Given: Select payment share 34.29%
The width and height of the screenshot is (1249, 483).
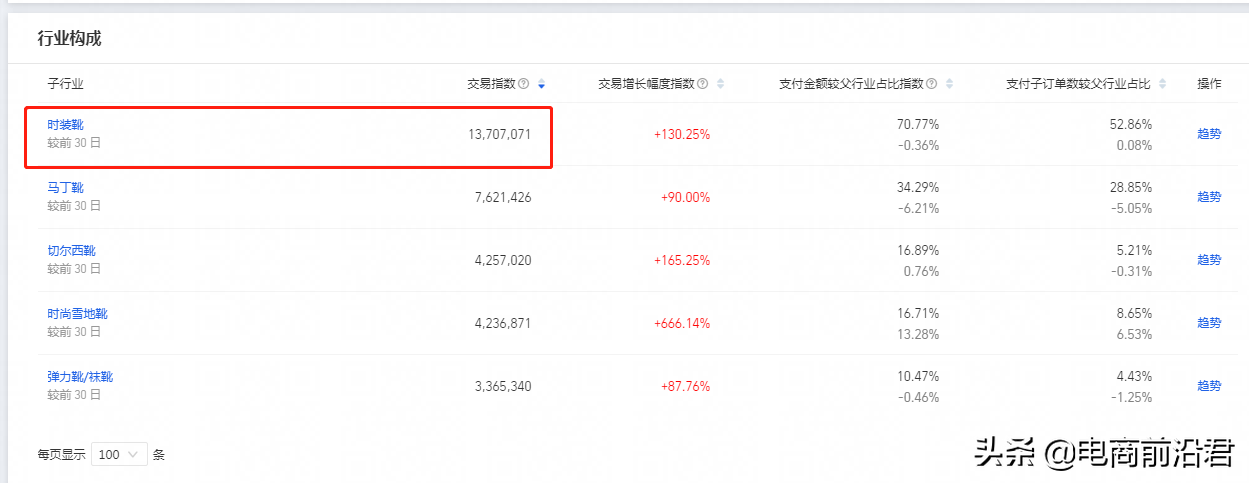Looking at the screenshot, I should pos(918,188).
